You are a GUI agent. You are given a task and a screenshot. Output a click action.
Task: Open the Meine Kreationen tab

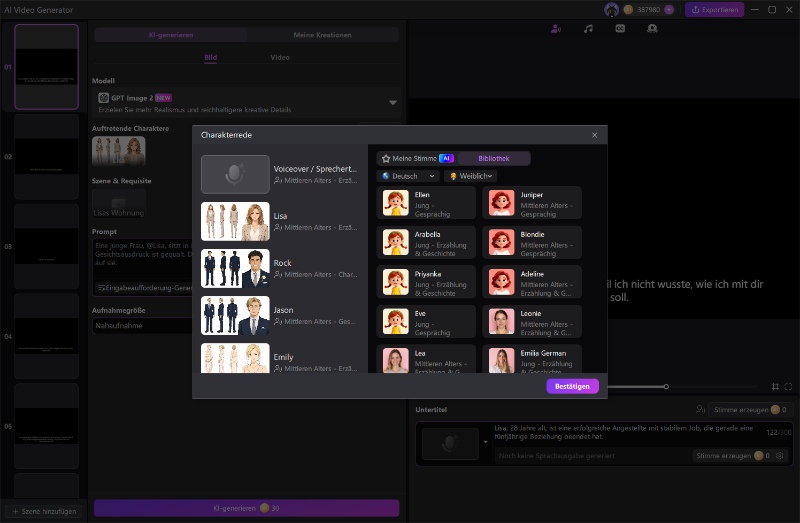[x=322, y=35]
